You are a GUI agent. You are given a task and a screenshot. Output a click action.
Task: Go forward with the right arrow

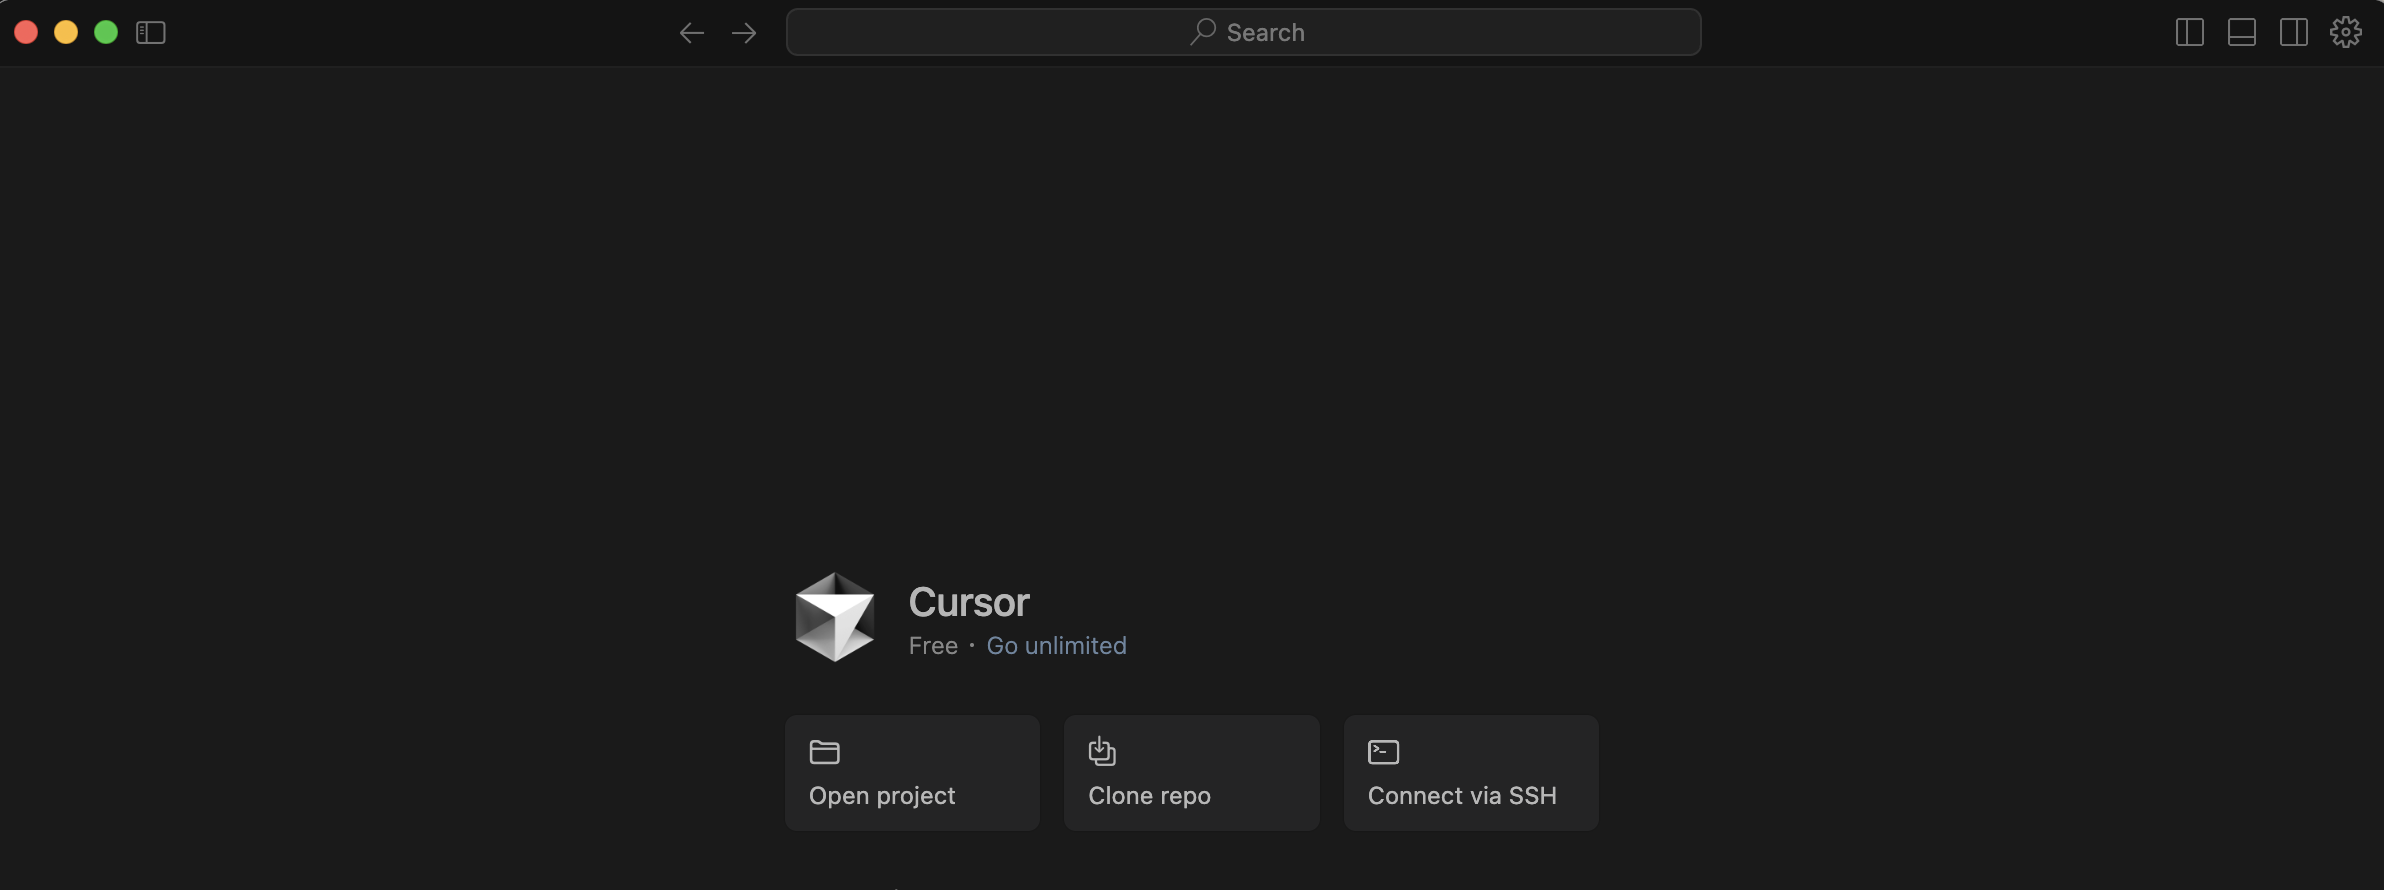pos(744,33)
